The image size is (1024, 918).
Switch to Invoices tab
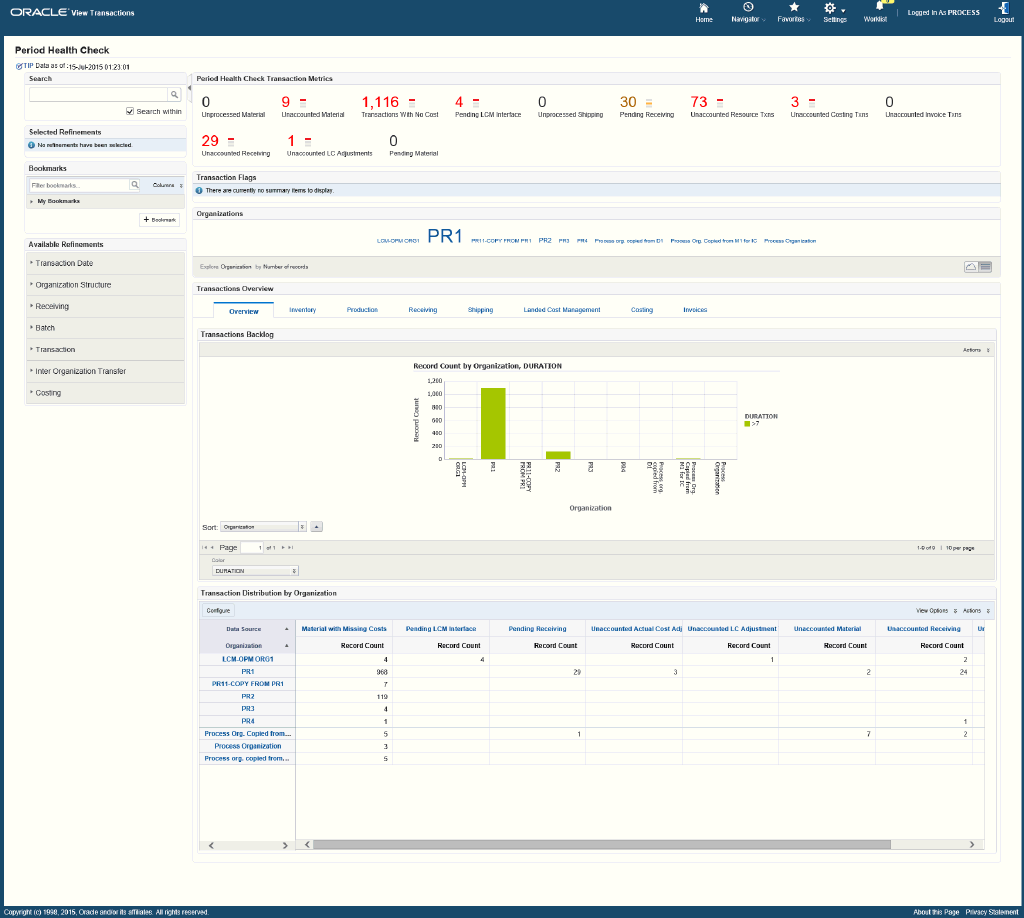pyautogui.click(x=695, y=310)
